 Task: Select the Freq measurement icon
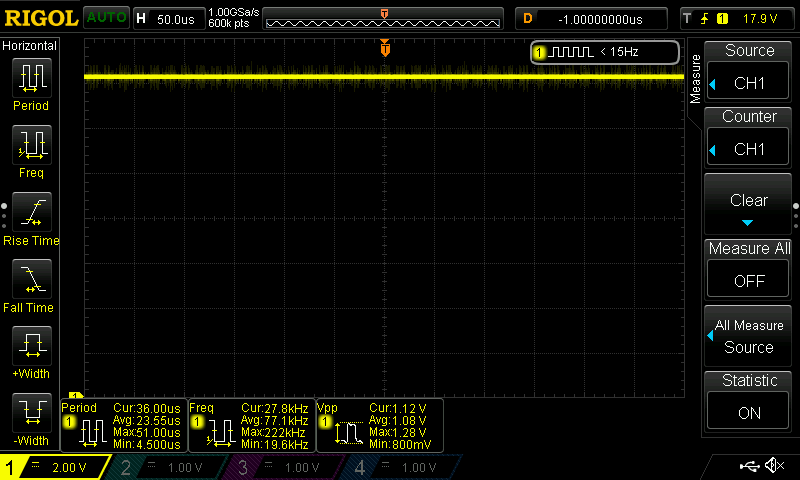point(31,146)
